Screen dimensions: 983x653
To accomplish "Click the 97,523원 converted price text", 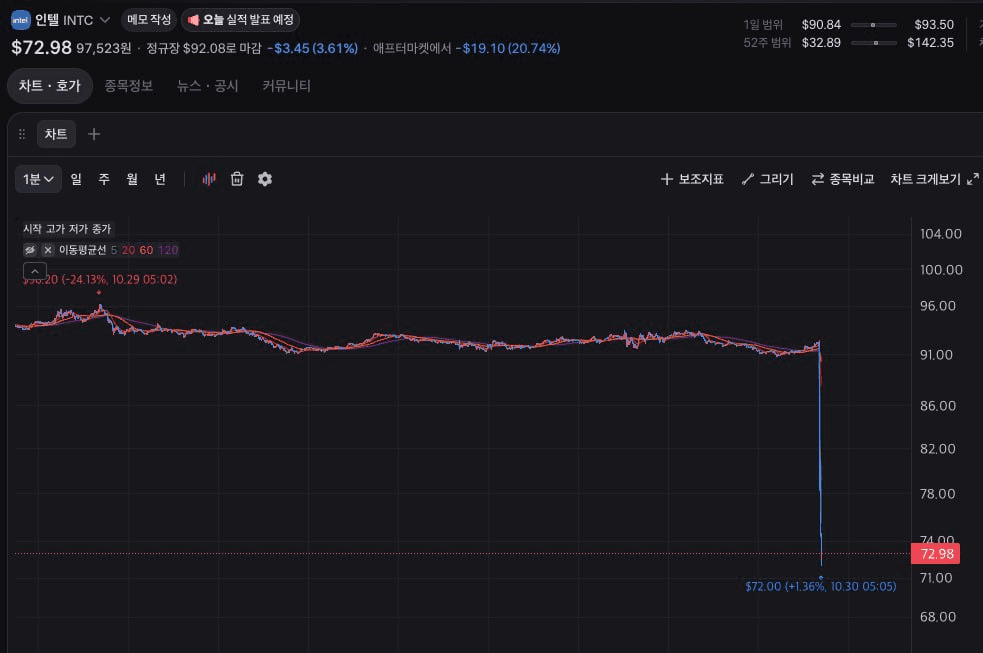I will point(104,48).
